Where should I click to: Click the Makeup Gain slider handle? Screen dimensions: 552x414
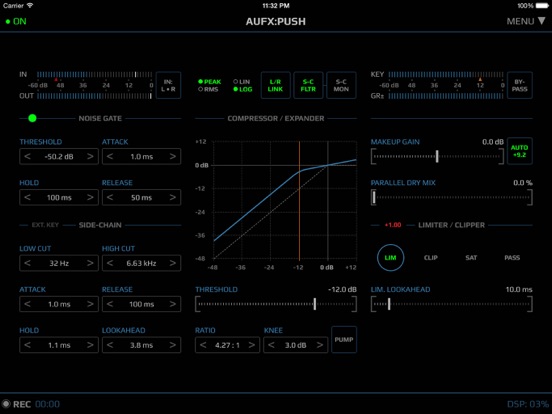pyautogui.click(x=437, y=157)
